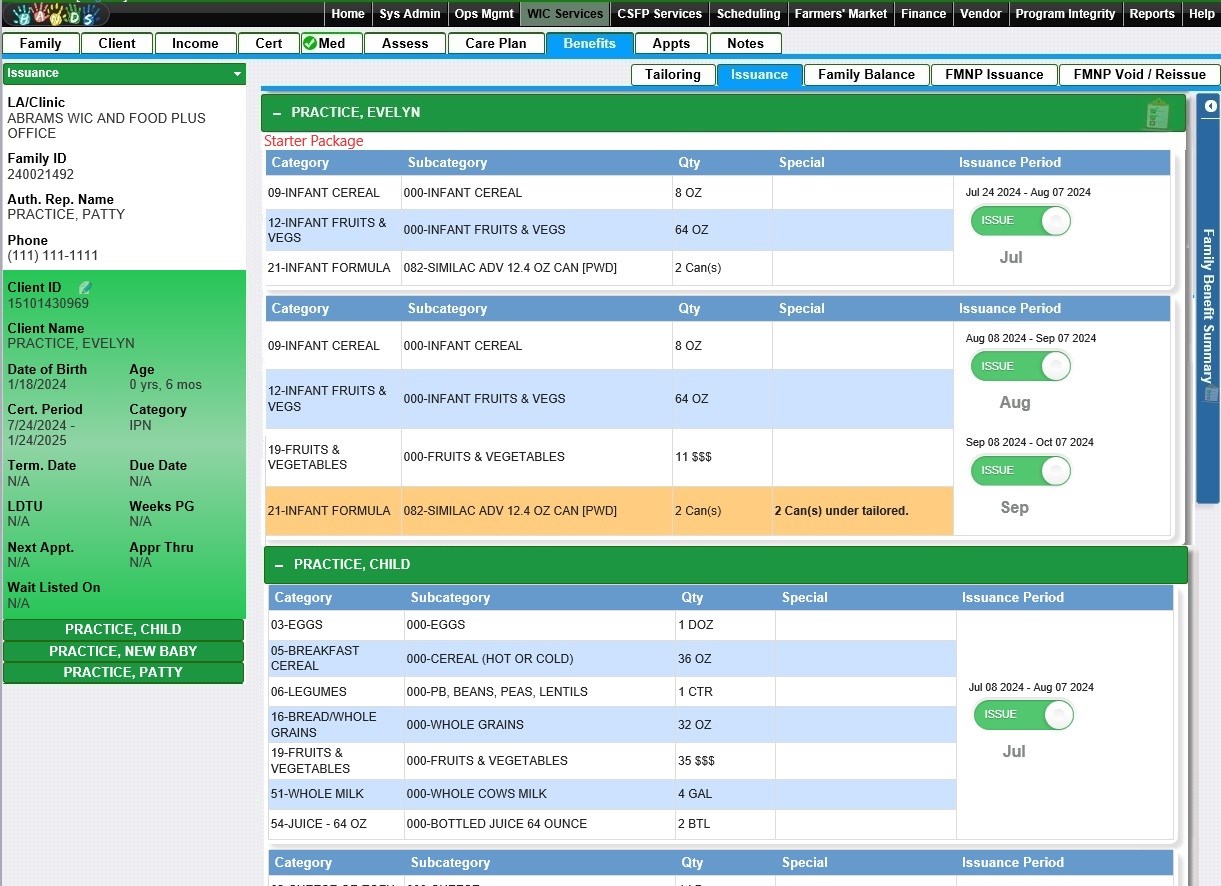Open the Tailoring sub-tab
The width and height of the screenshot is (1221, 886).
672,75
